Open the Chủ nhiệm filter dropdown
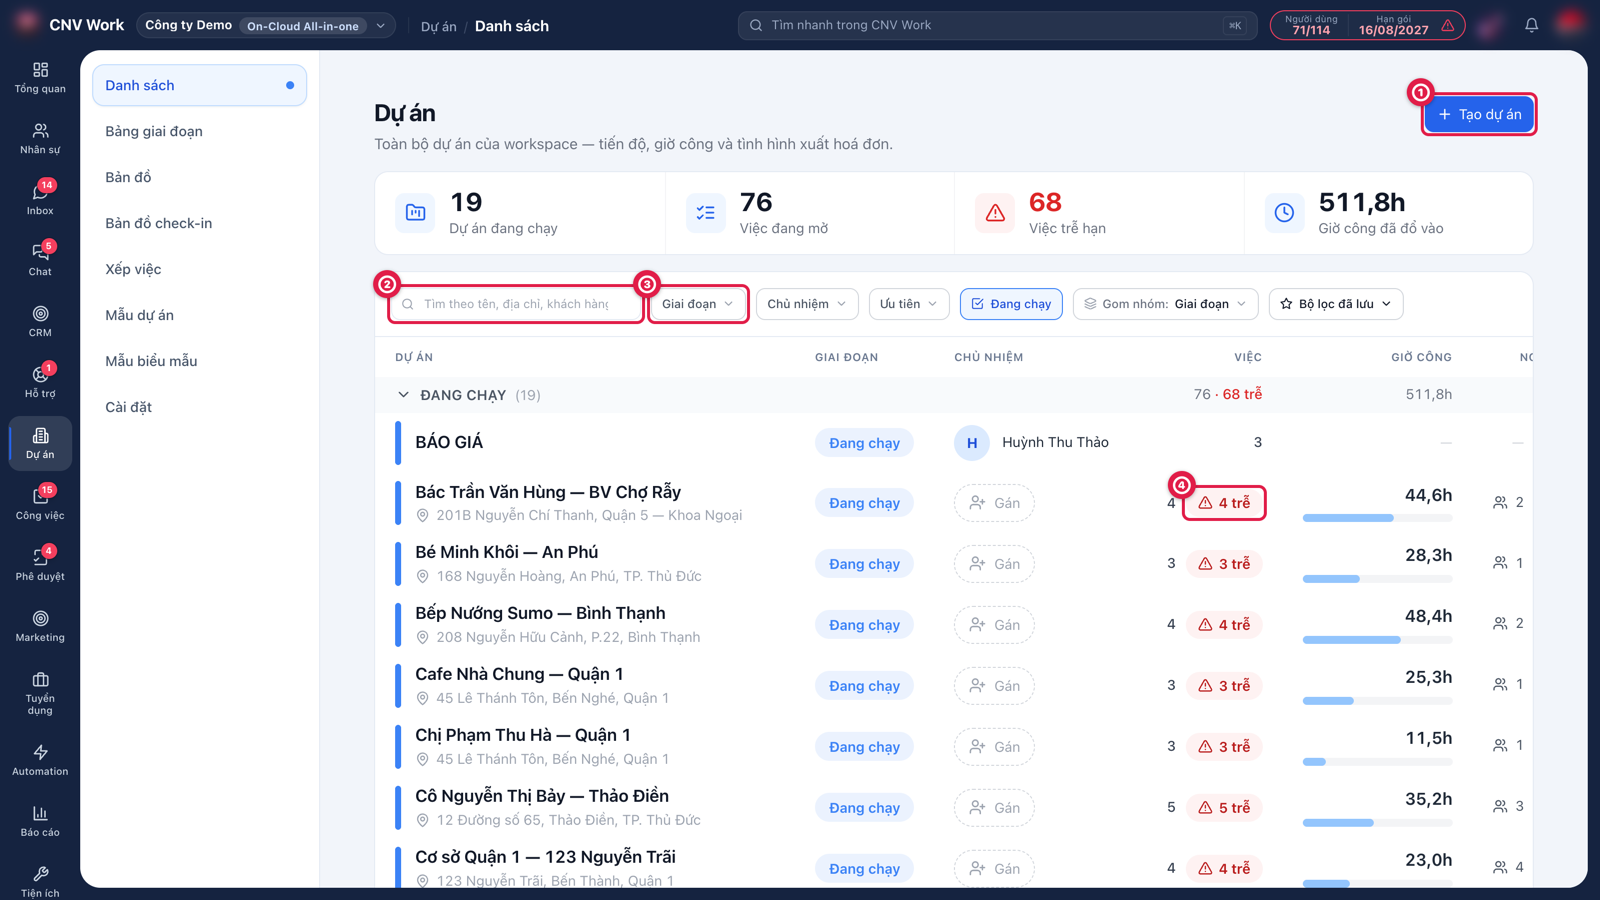Screen dimensions: 1600x900 click(807, 304)
